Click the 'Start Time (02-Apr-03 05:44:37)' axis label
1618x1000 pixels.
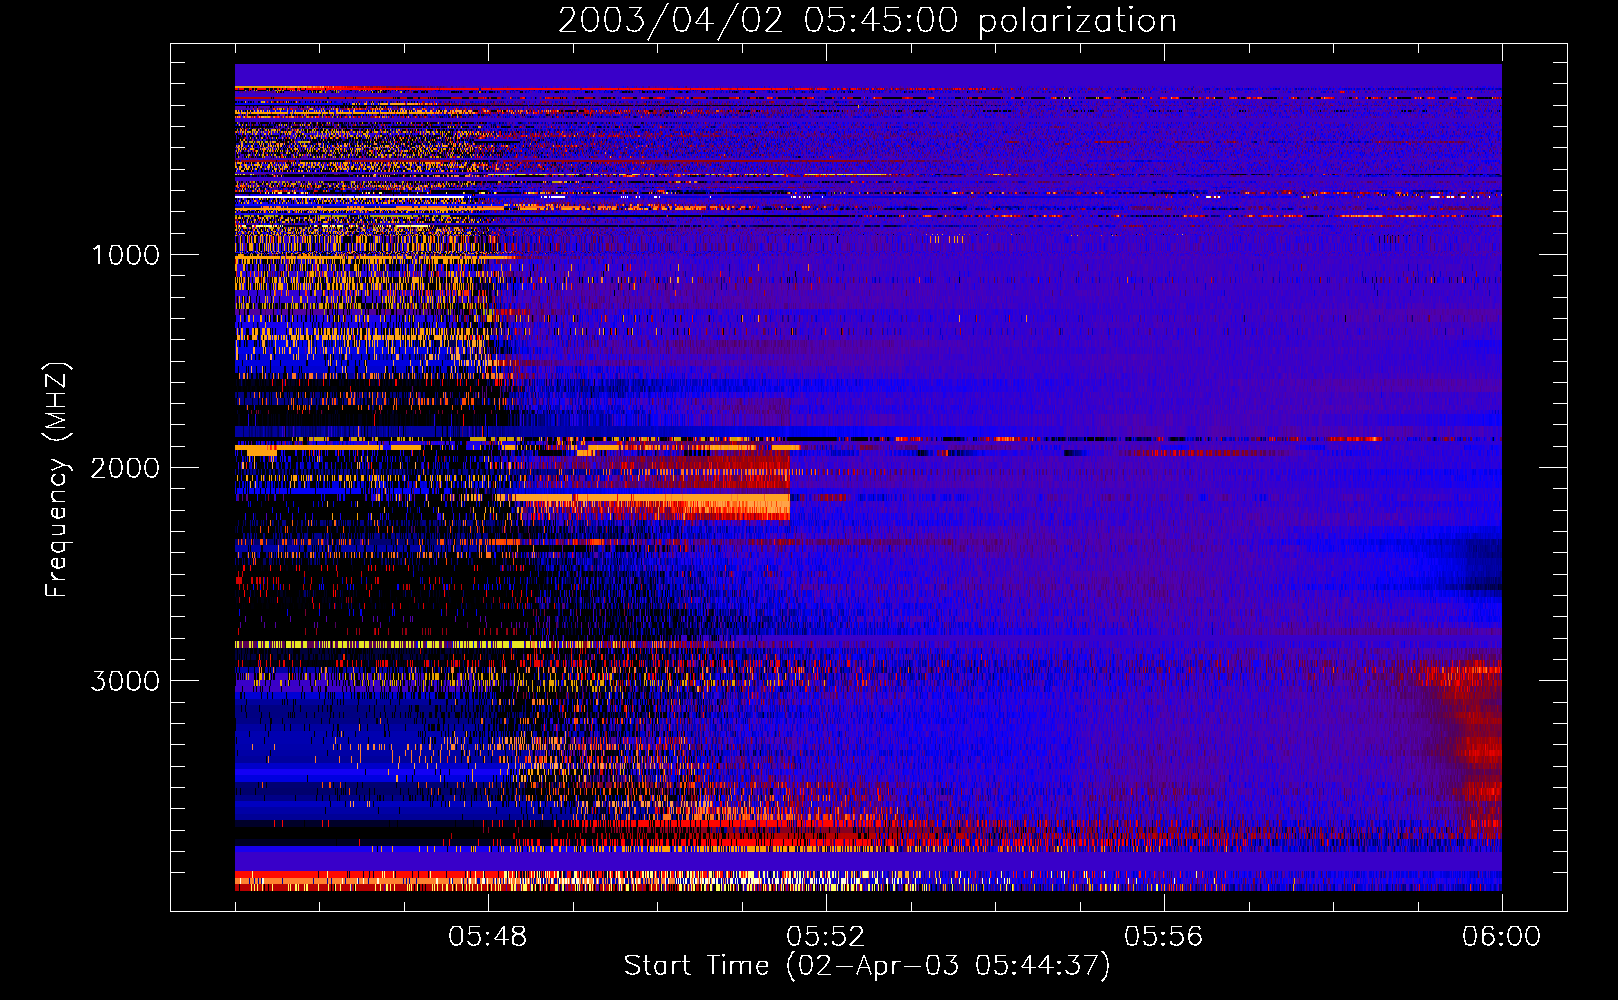(x=867, y=966)
